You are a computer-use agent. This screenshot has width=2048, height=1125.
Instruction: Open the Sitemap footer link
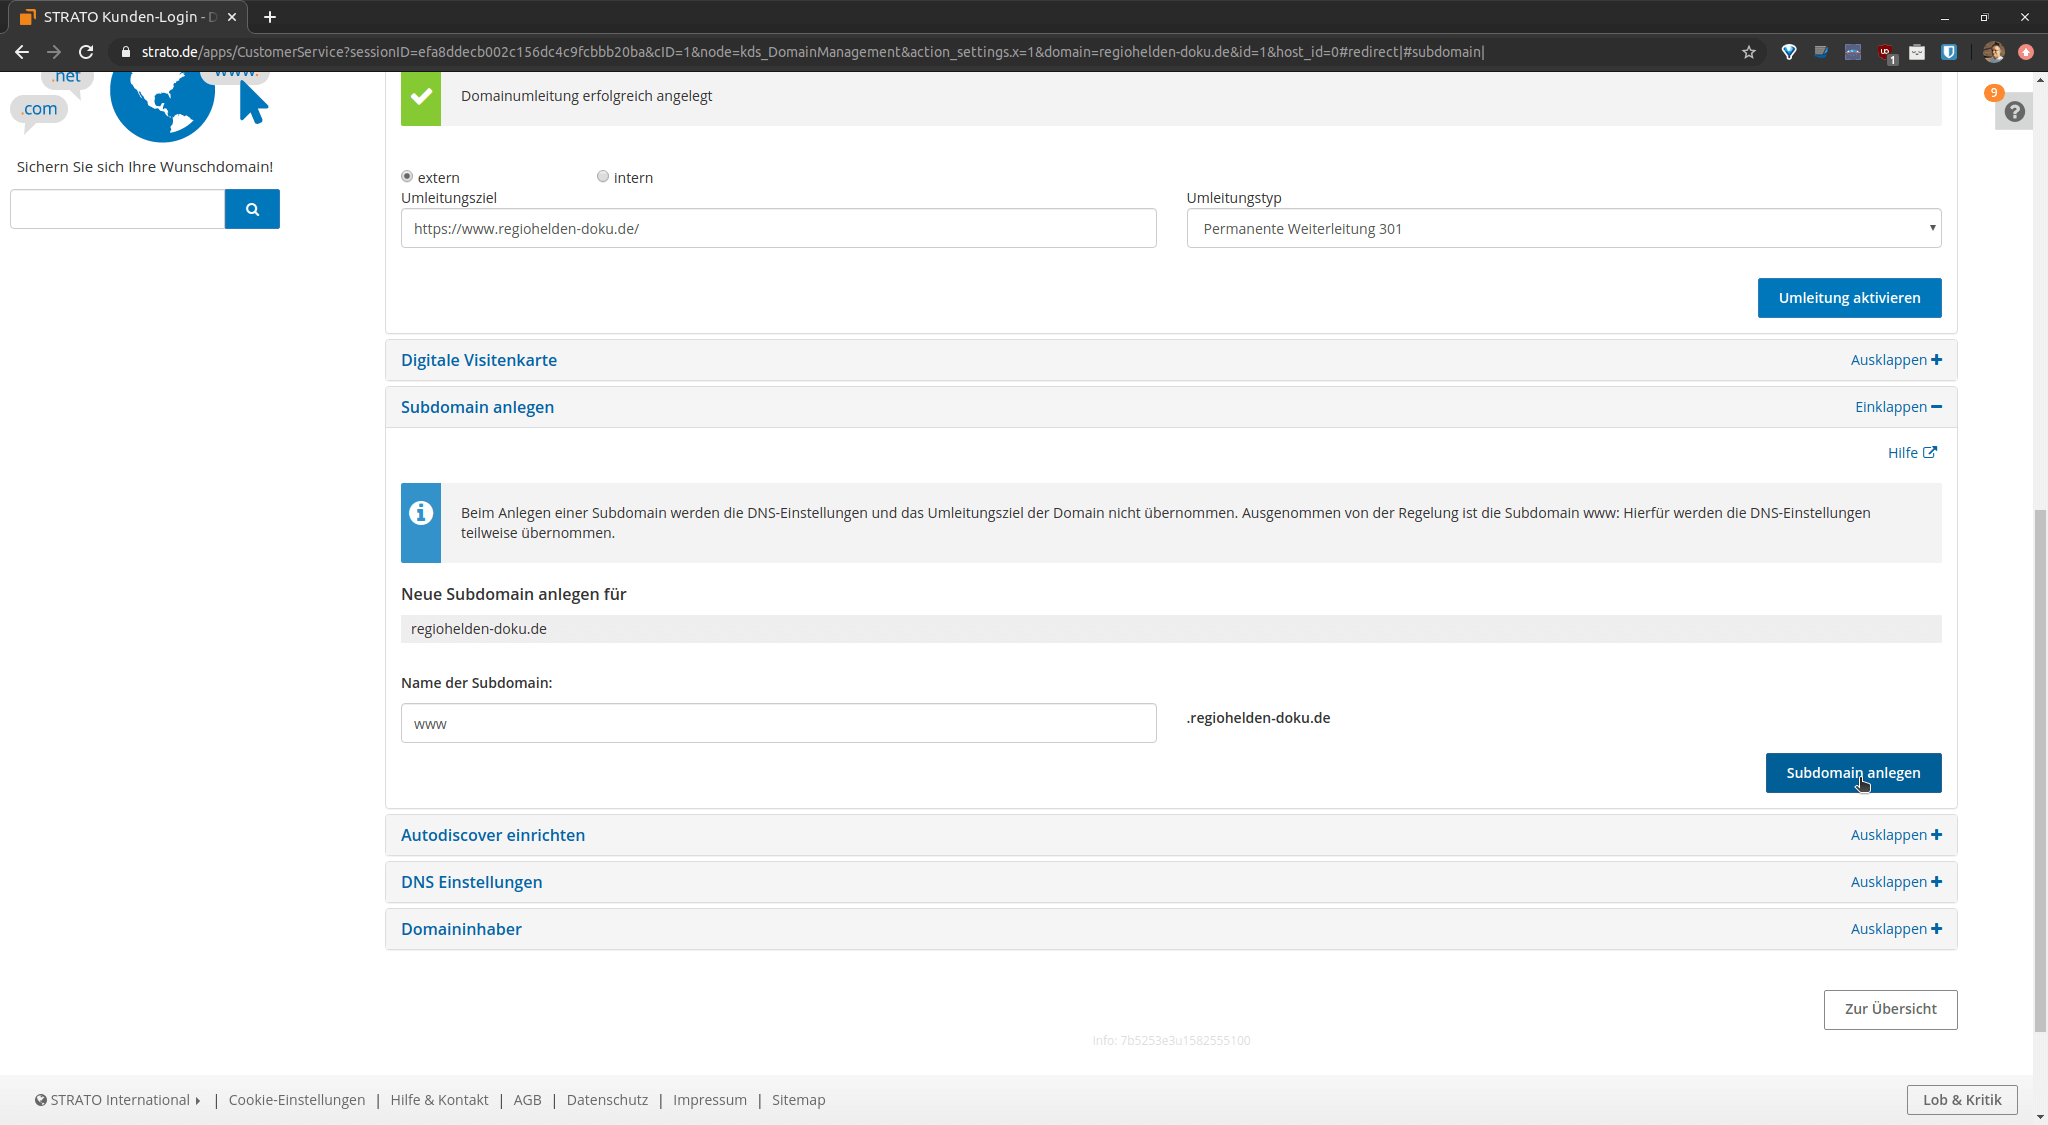click(798, 1100)
